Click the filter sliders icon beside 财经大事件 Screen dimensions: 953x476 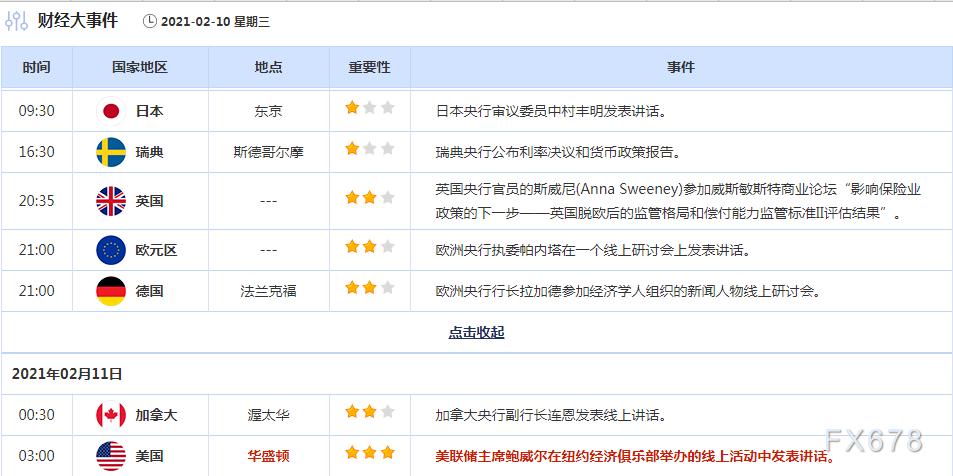[16, 21]
